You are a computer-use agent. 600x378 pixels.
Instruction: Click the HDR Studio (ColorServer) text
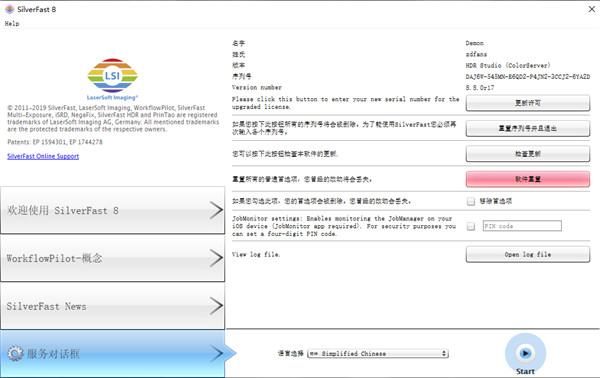click(x=508, y=65)
